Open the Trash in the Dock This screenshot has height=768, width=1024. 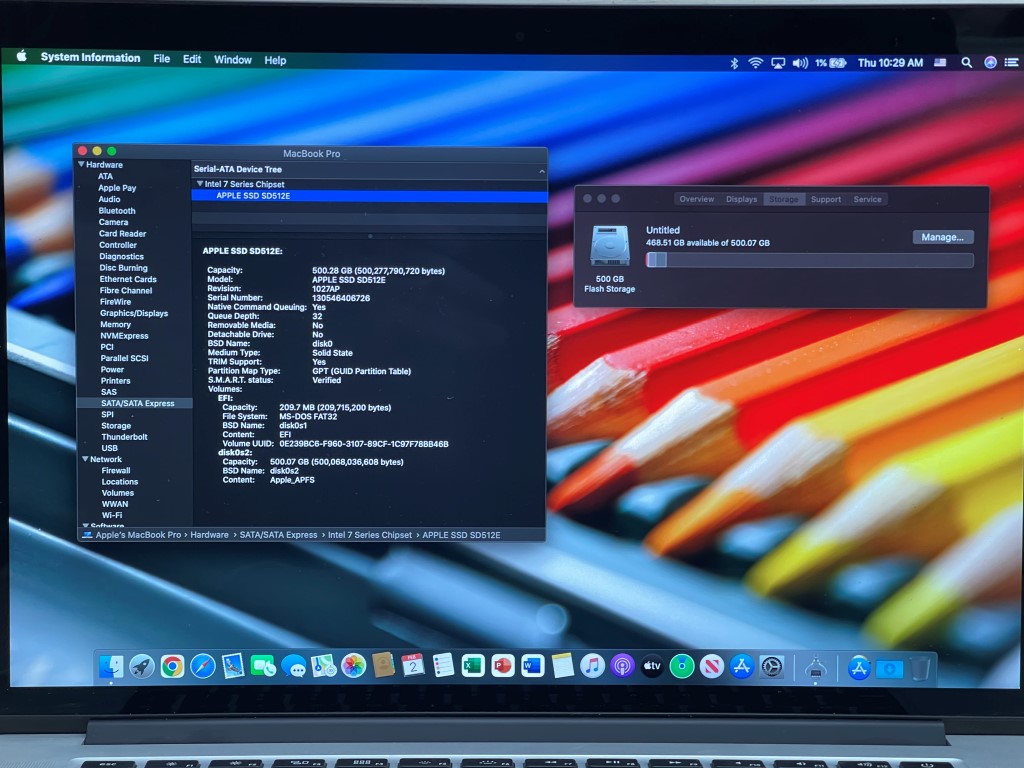point(920,669)
